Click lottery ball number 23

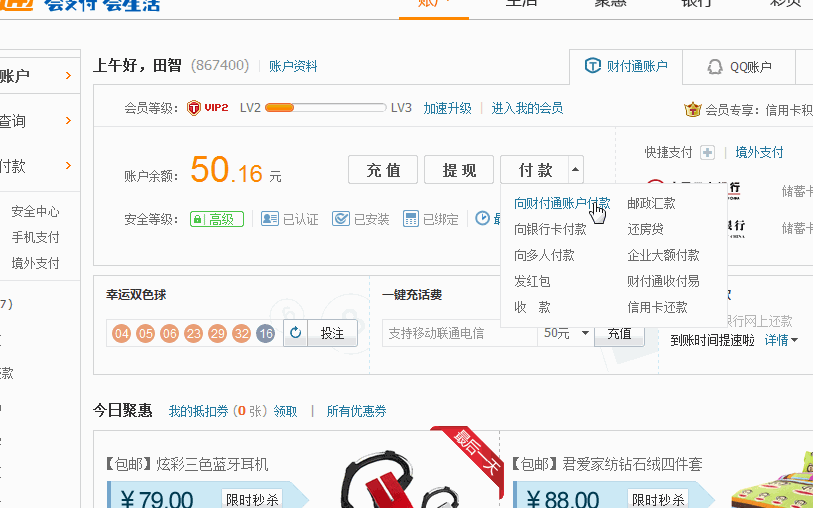[193, 333]
